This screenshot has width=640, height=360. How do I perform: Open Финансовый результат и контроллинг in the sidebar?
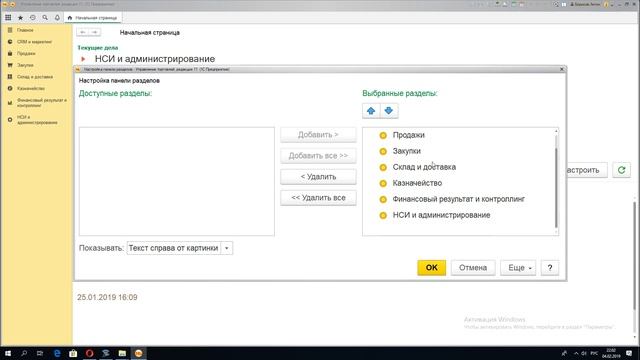pos(42,102)
